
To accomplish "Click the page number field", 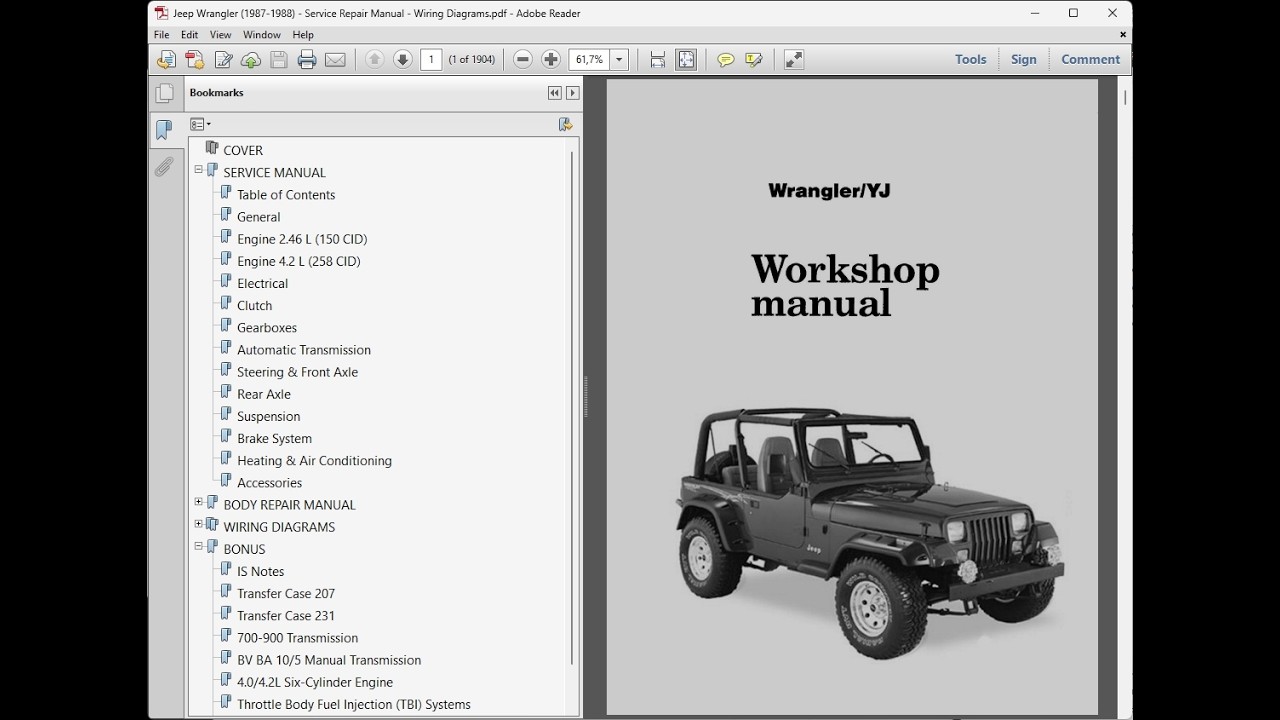I will point(431,60).
